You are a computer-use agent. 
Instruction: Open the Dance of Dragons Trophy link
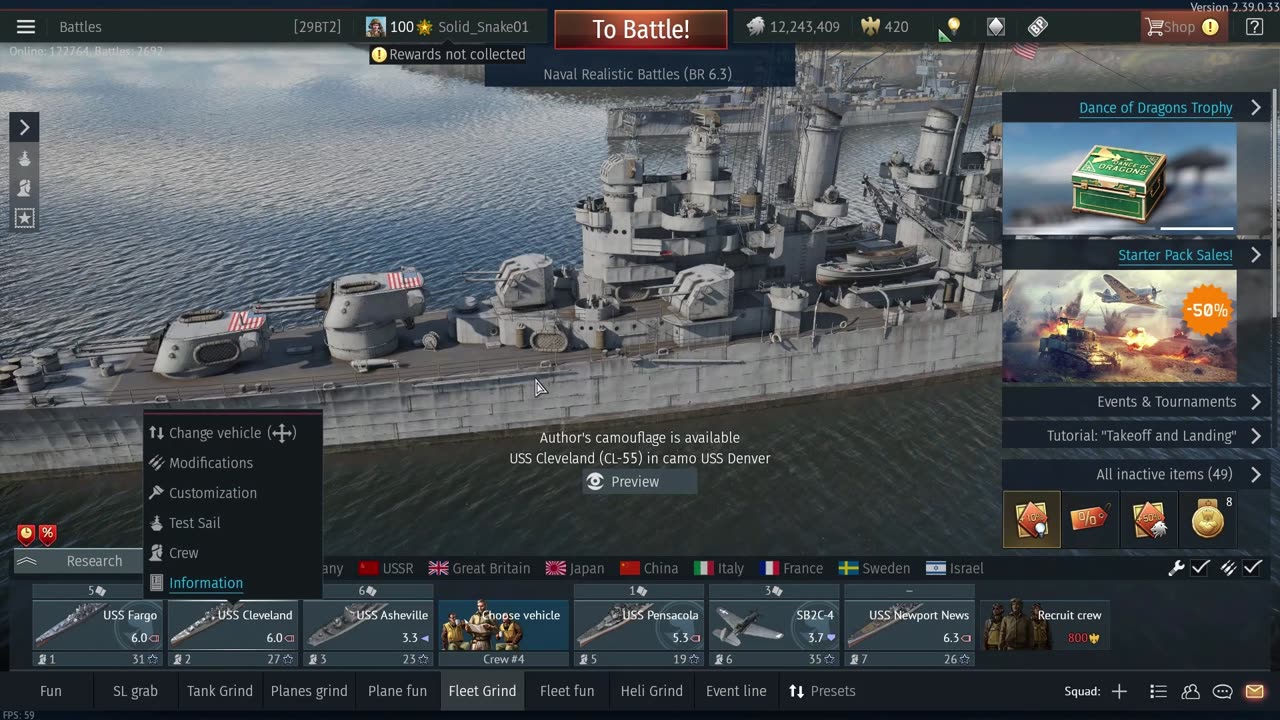(1155, 108)
